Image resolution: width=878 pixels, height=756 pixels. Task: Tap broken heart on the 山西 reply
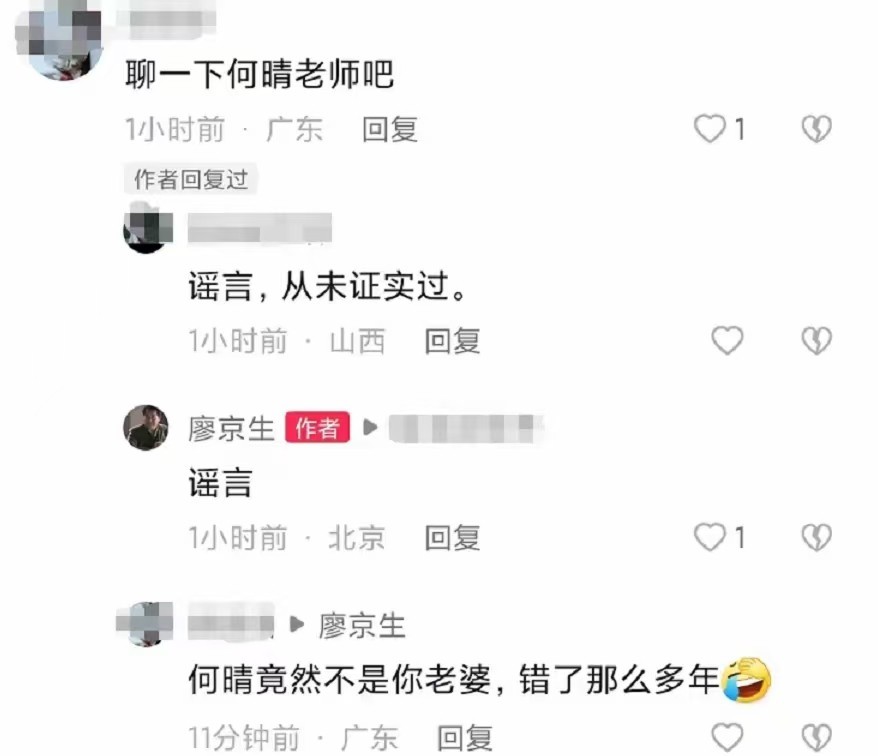coord(816,340)
